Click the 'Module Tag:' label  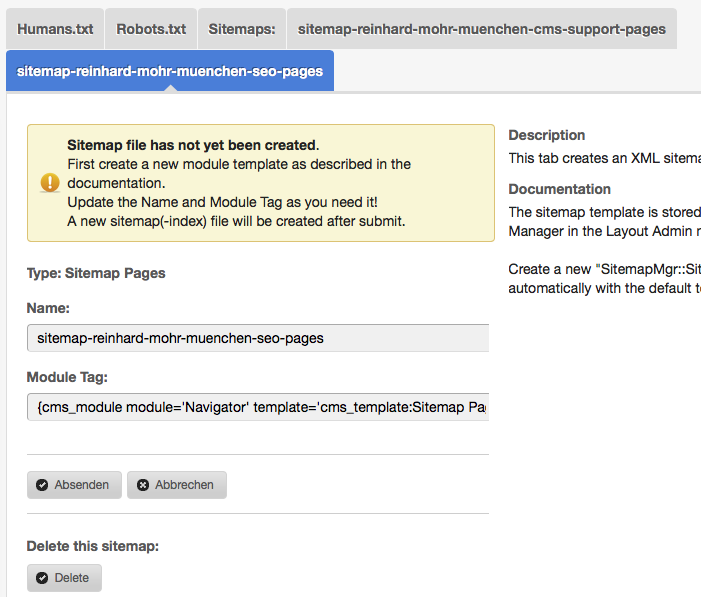click(67, 377)
